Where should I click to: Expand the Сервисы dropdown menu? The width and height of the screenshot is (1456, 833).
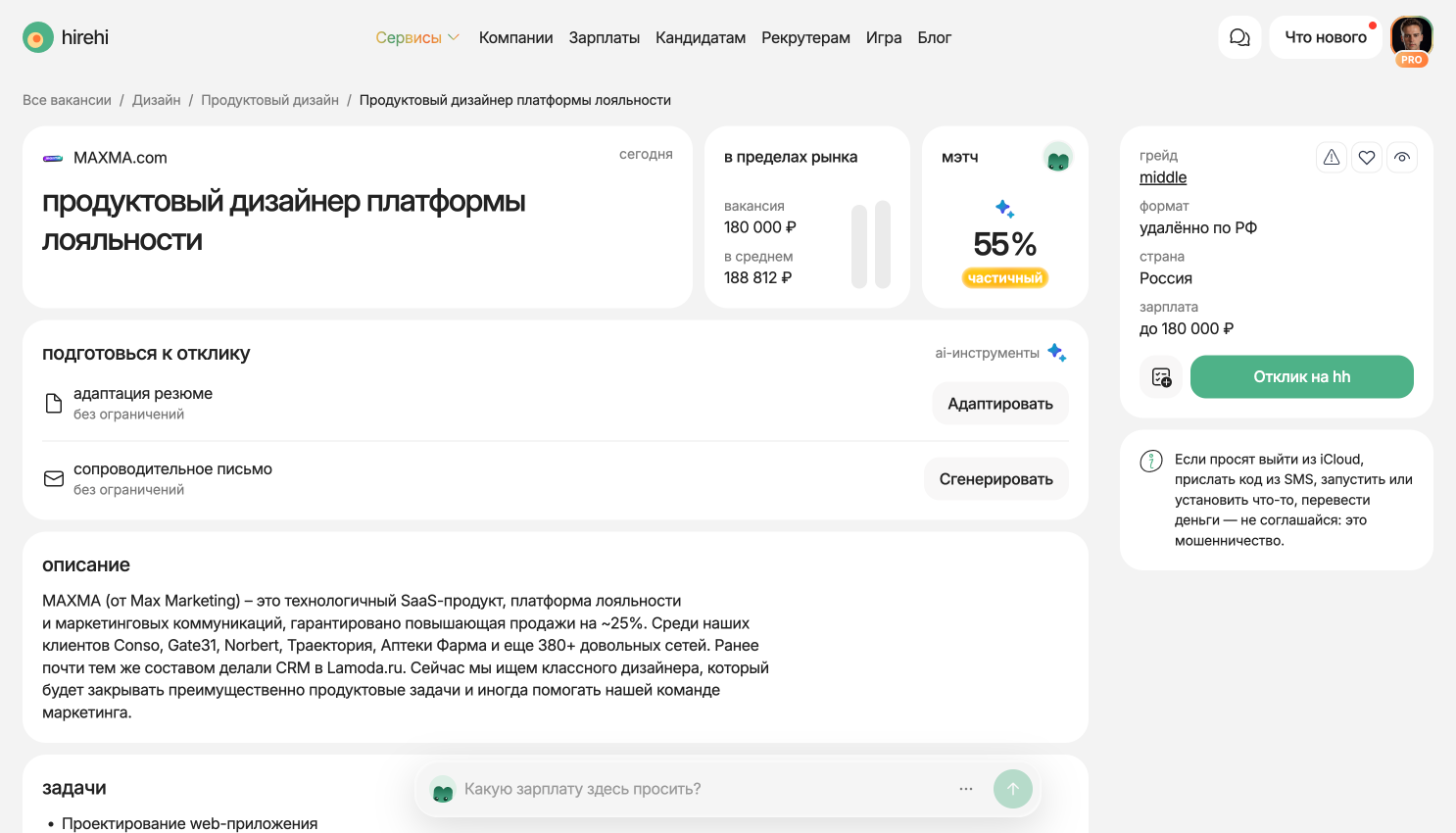click(417, 38)
